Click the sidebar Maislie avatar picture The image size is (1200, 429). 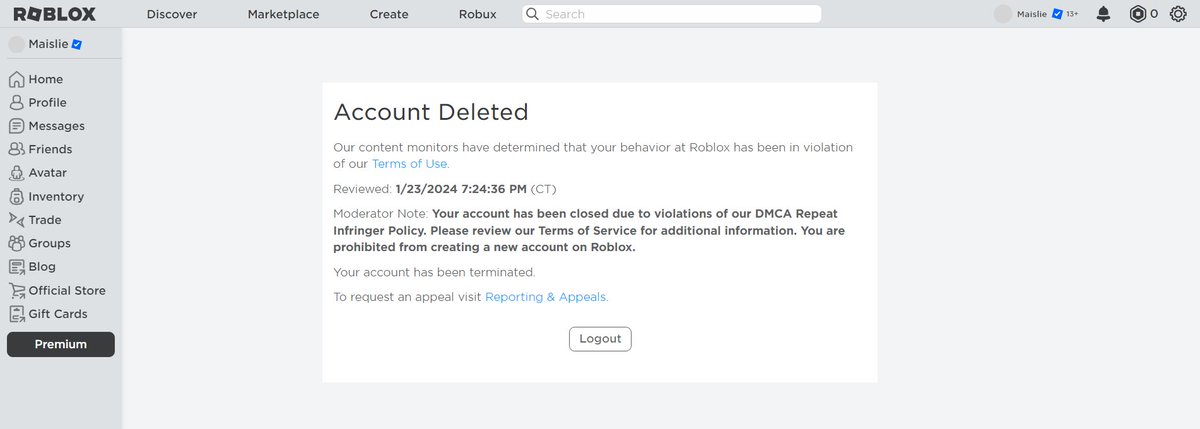pyautogui.click(x=16, y=45)
